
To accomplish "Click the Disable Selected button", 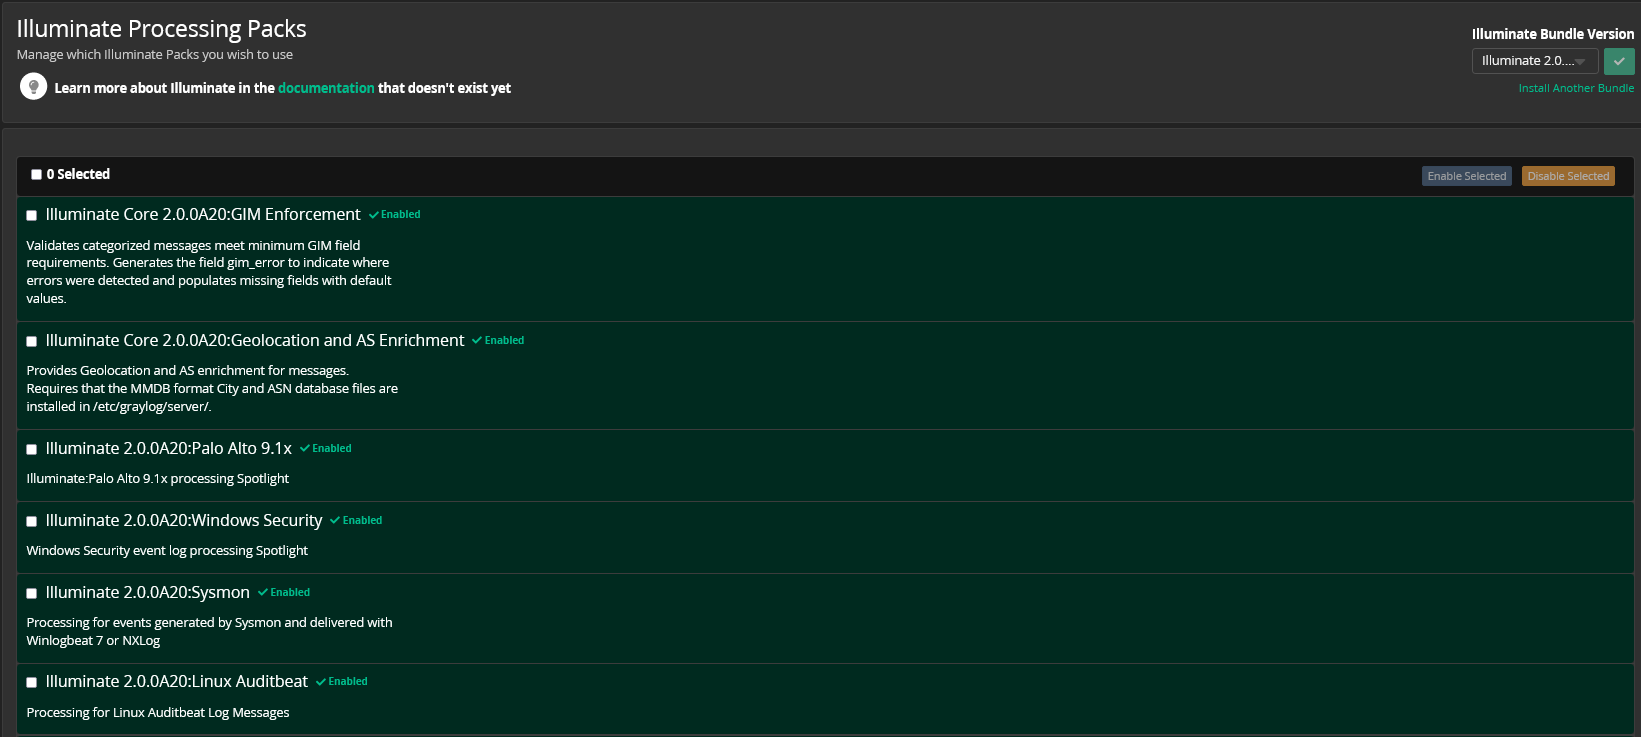I will pyautogui.click(x=1568, y=176).
